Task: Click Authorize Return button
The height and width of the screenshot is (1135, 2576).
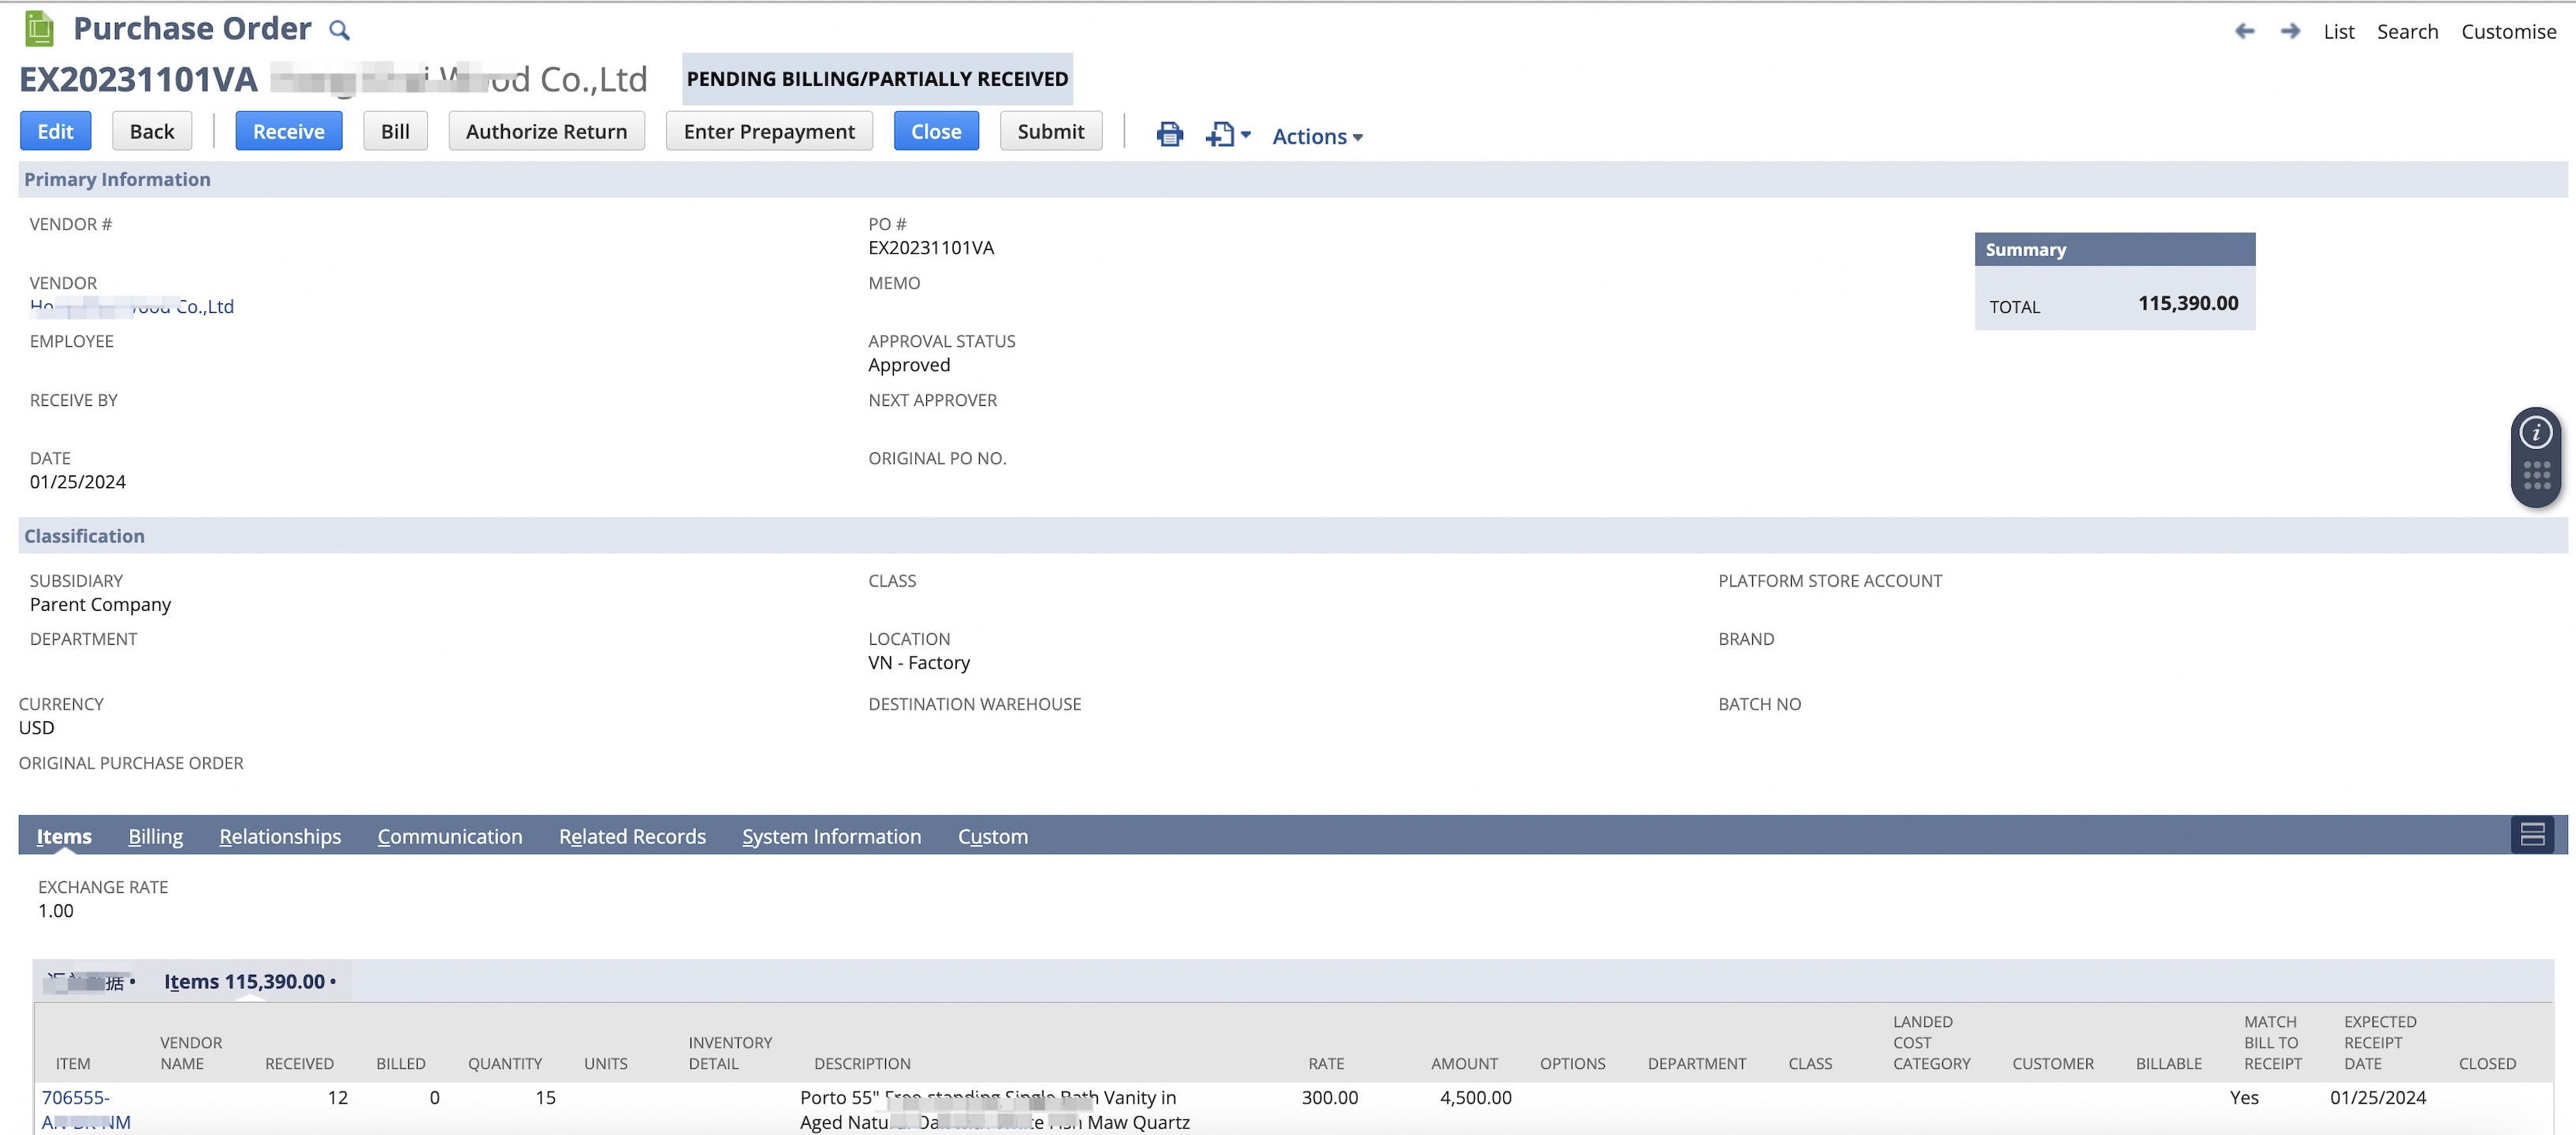Action: tap(546, 131)
